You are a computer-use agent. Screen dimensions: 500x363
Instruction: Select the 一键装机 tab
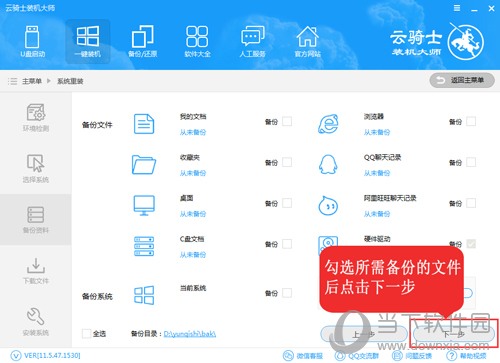(x=88, y=41)
